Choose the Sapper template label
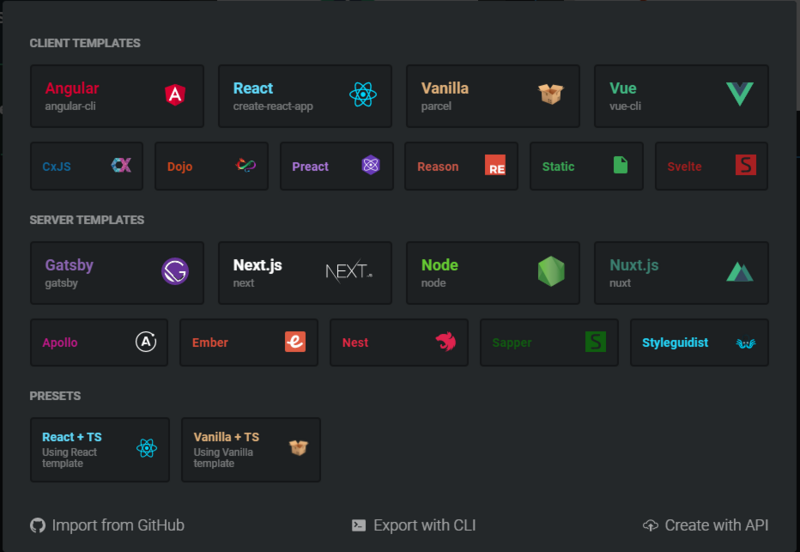The height and width of the screenshot is (552, 800). (x=512, y=343)
